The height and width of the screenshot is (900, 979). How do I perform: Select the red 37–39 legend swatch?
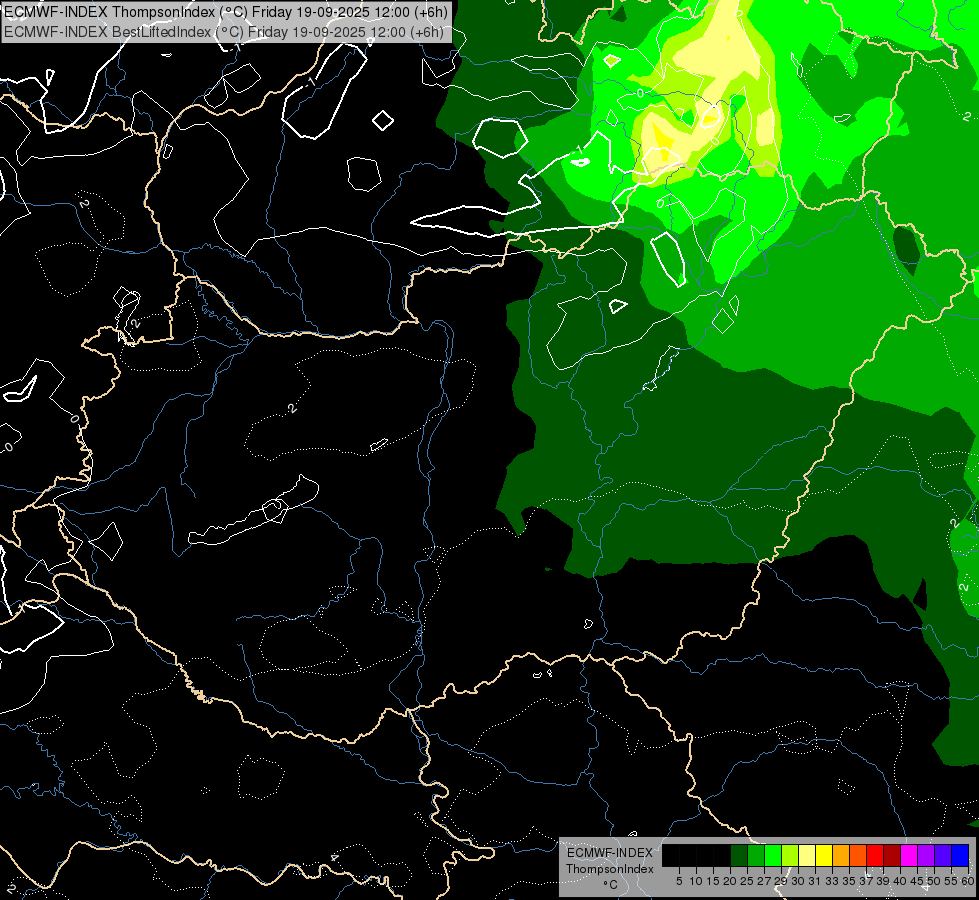pos(875,855)
